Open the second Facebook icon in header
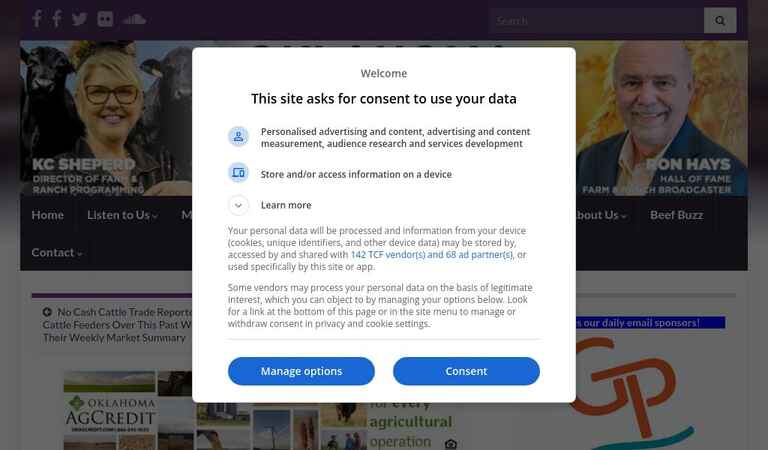 click(x=57, y=19)
